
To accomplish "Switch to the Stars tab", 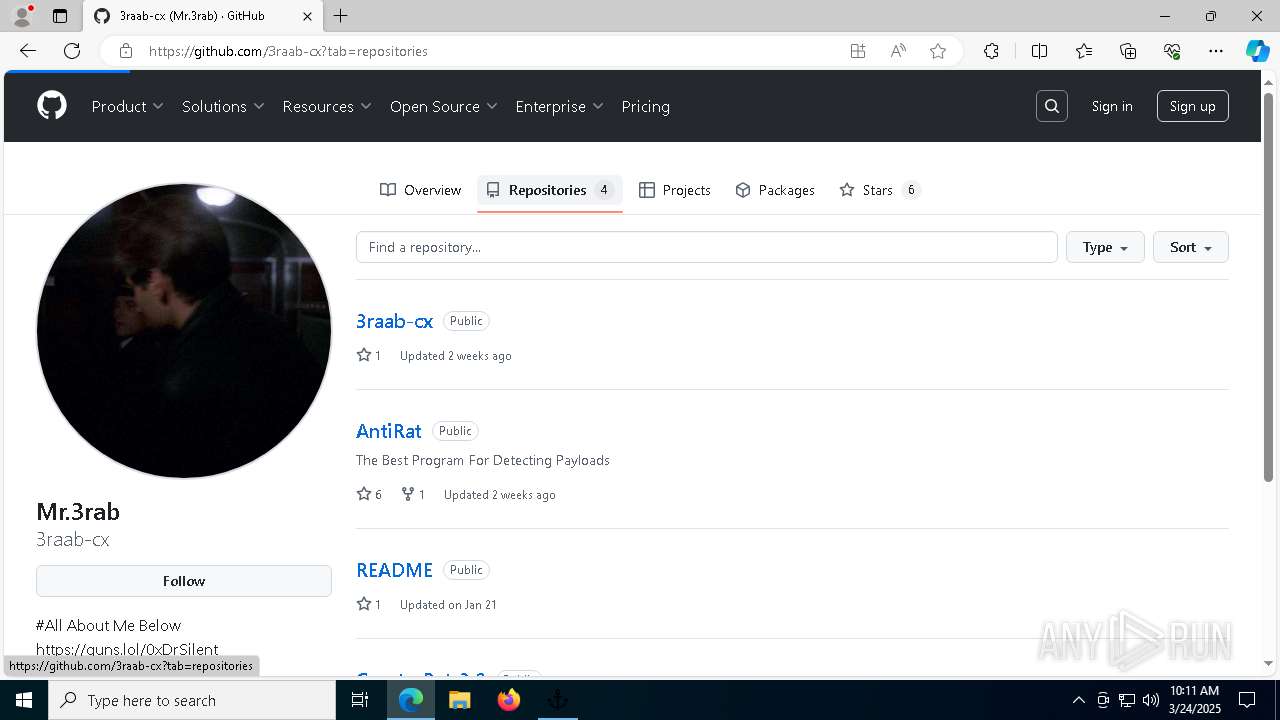I will pyautogui.click(x=879, y=190).
